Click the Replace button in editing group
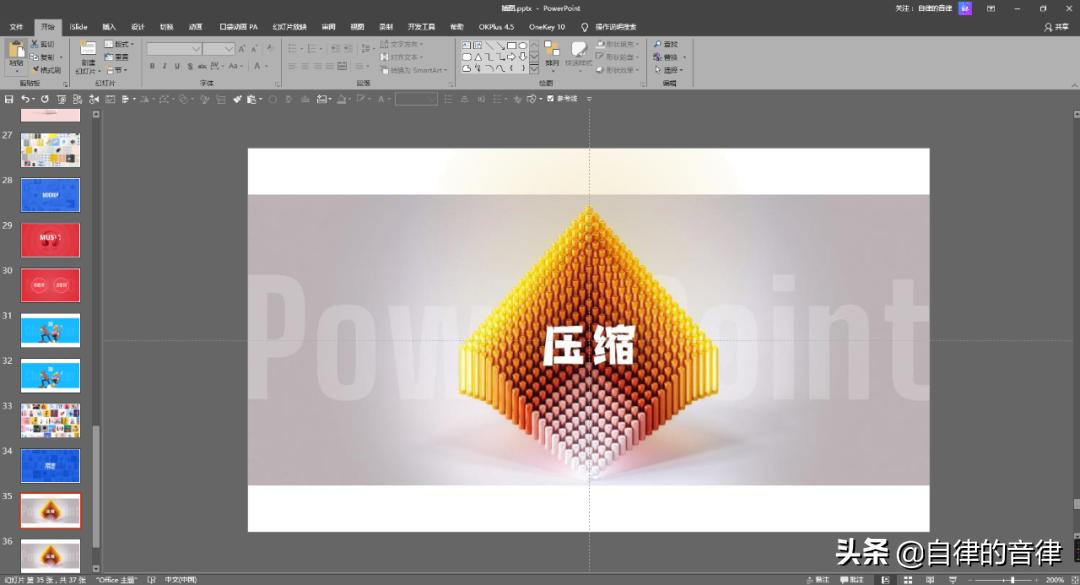The height and width of the screenshot is (585, 1080). 669,57
